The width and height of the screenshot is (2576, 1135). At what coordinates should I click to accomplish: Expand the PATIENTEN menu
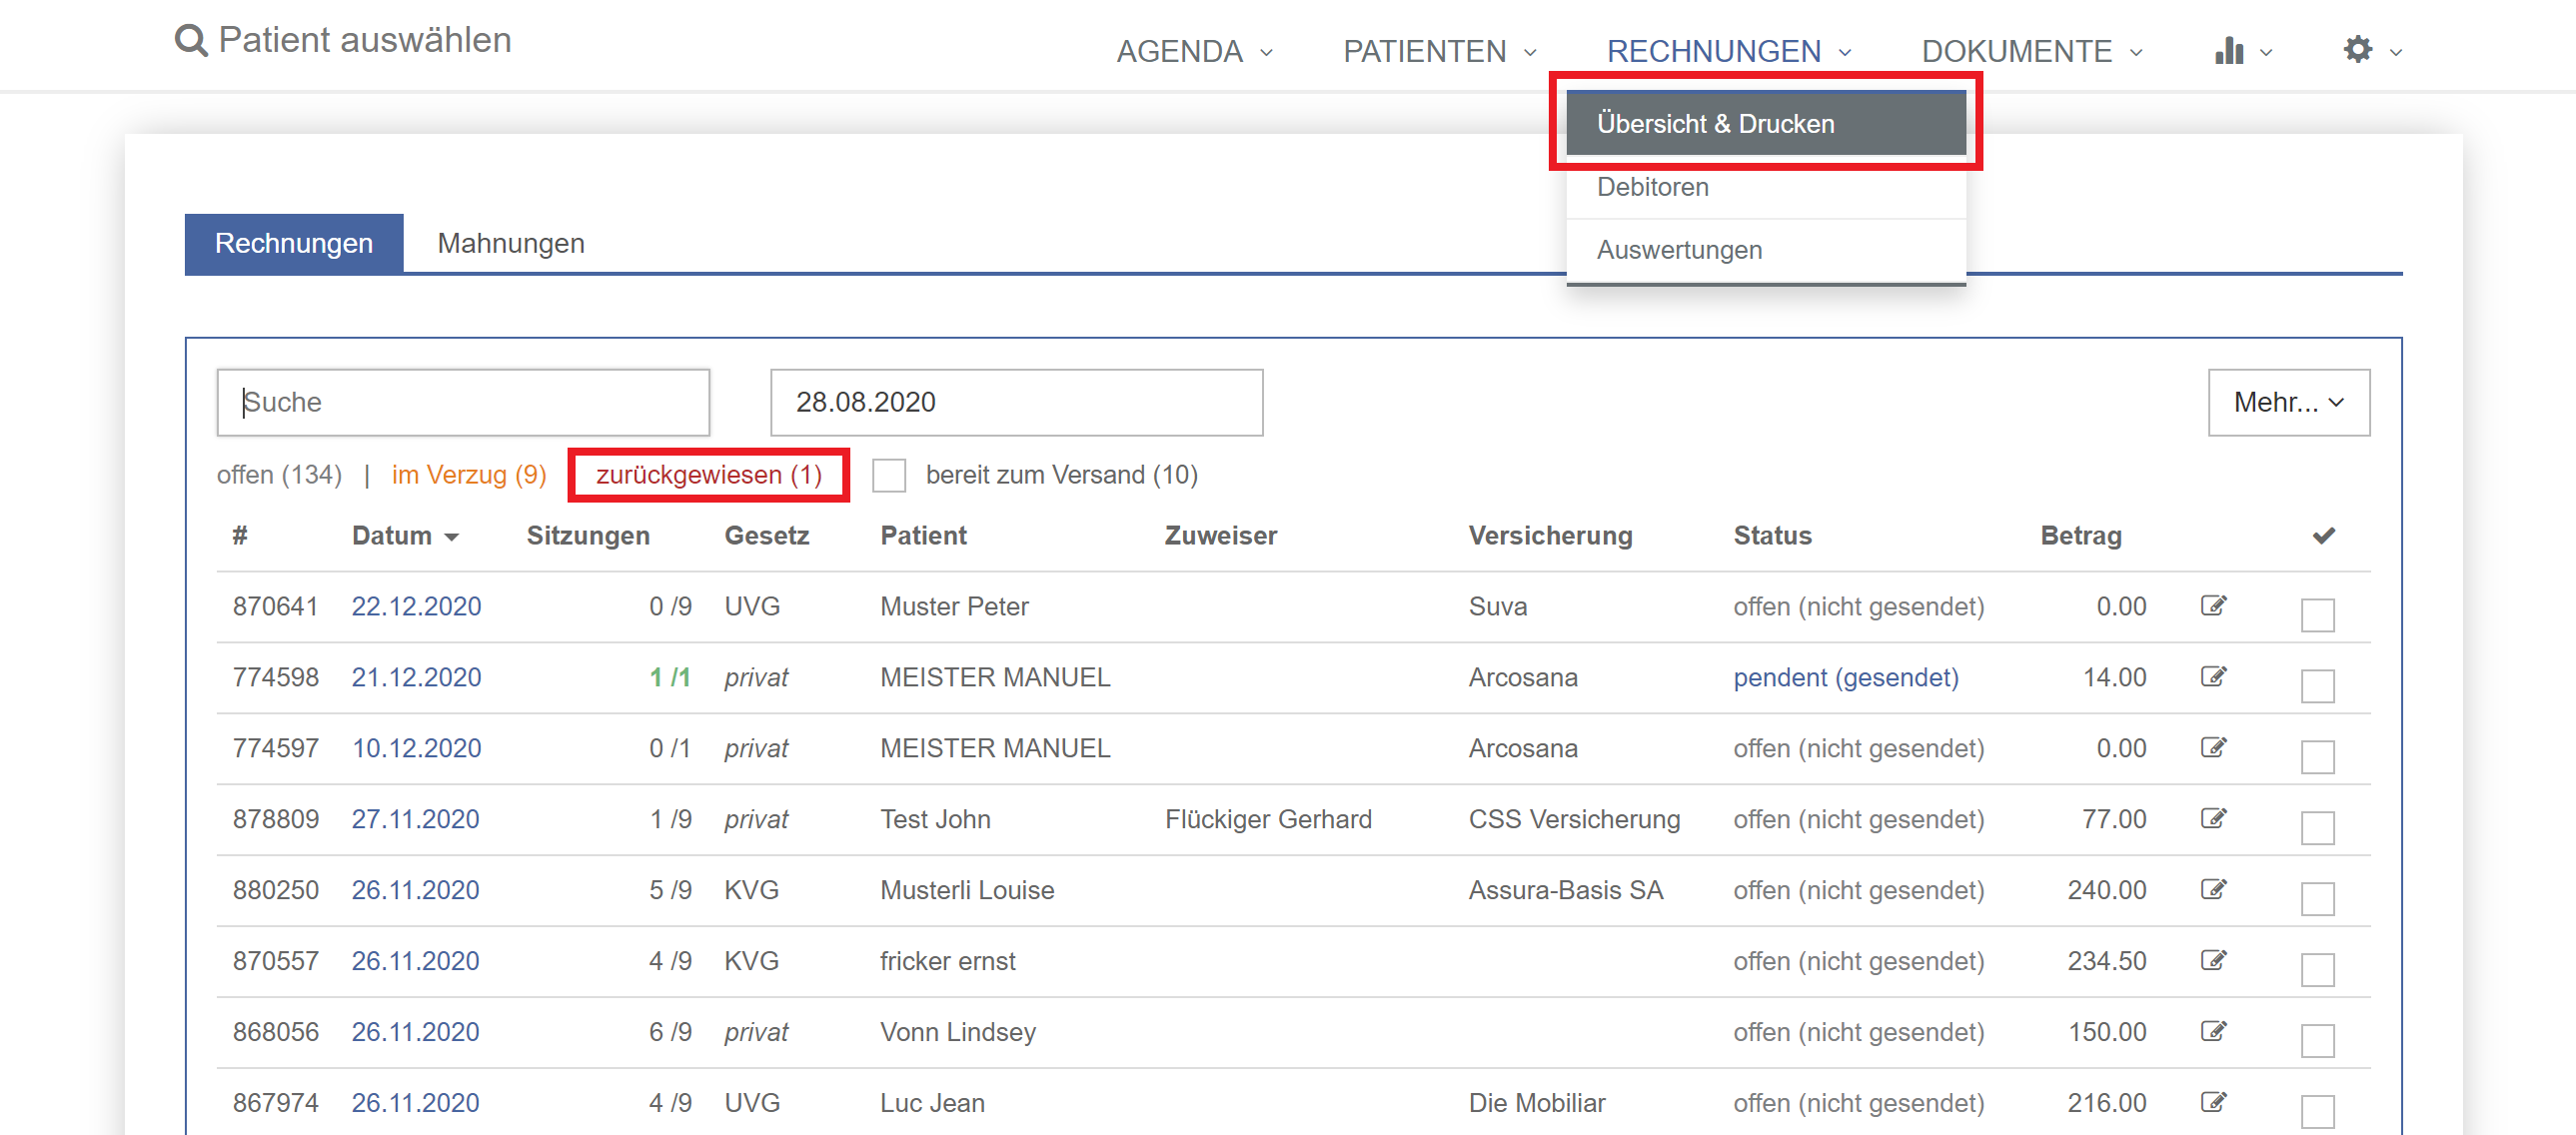point(1439,51)
